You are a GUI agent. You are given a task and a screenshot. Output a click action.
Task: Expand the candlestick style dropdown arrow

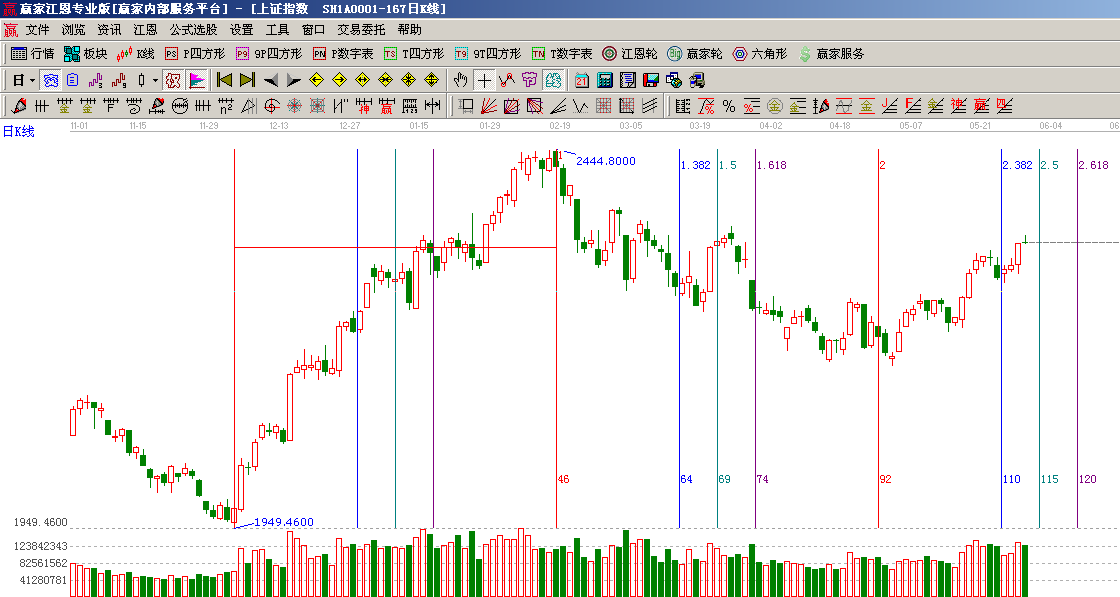coord(155,80)
